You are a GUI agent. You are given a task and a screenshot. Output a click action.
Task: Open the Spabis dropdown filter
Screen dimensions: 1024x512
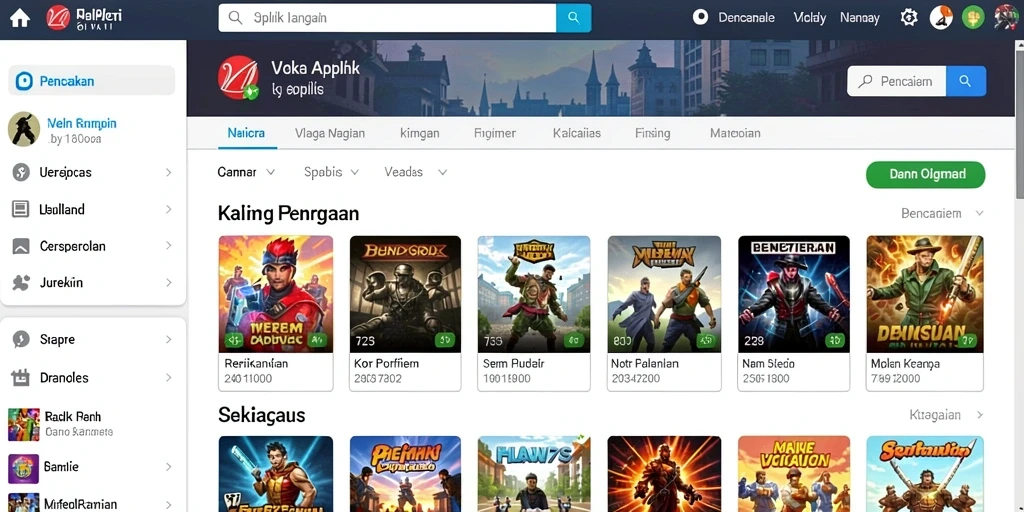332,172
